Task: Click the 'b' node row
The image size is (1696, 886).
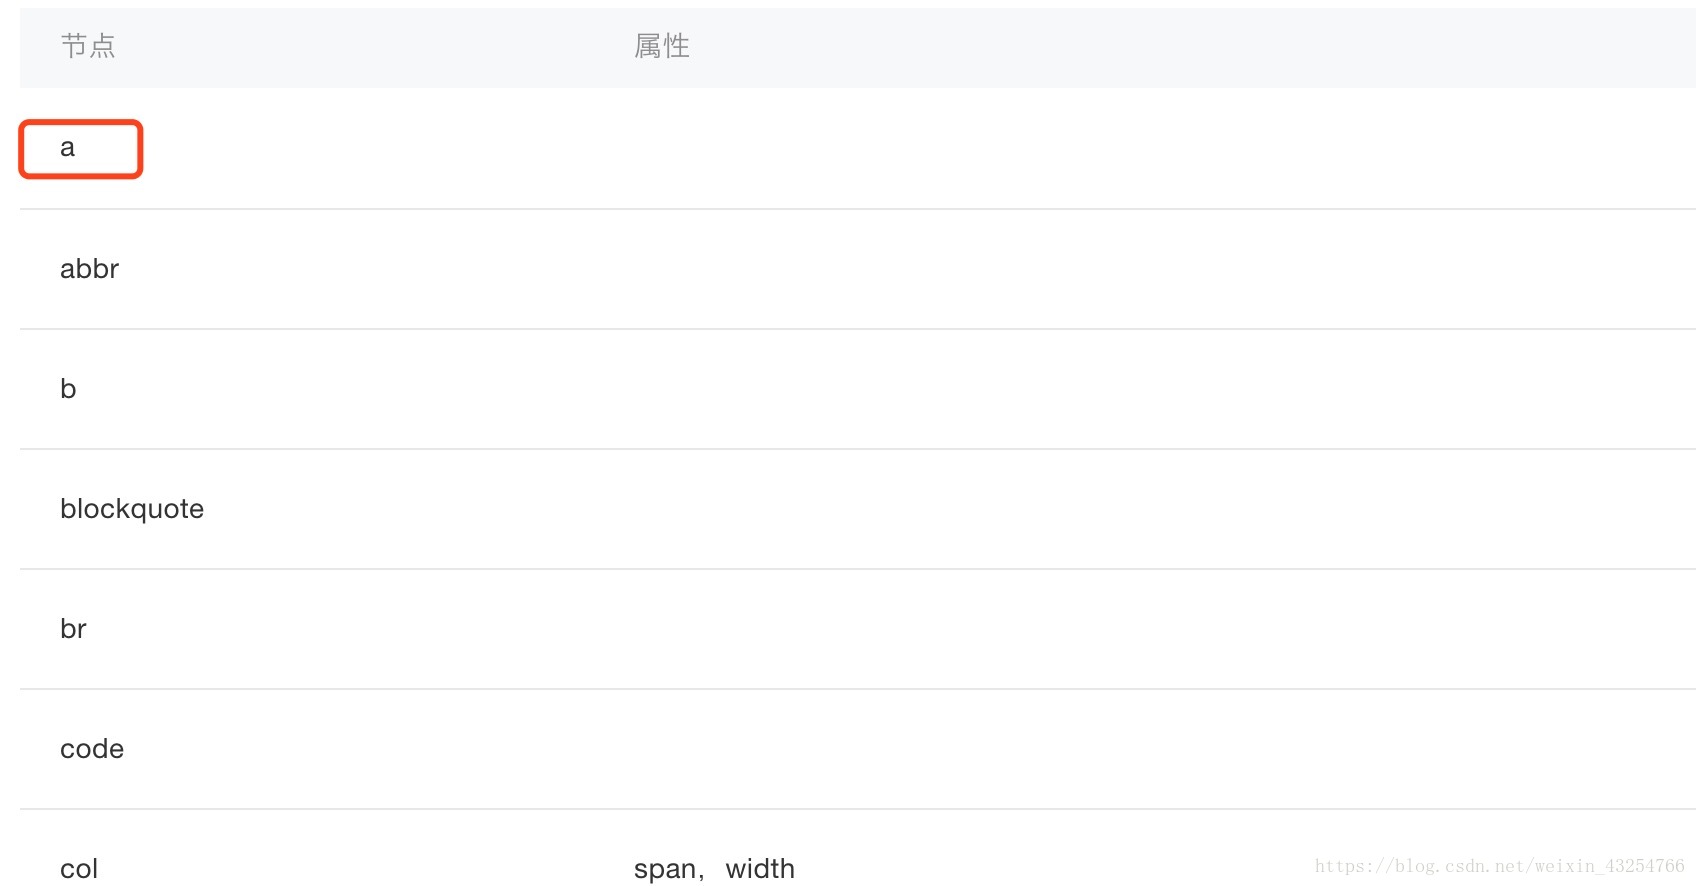Action: [x=858, y=389]
